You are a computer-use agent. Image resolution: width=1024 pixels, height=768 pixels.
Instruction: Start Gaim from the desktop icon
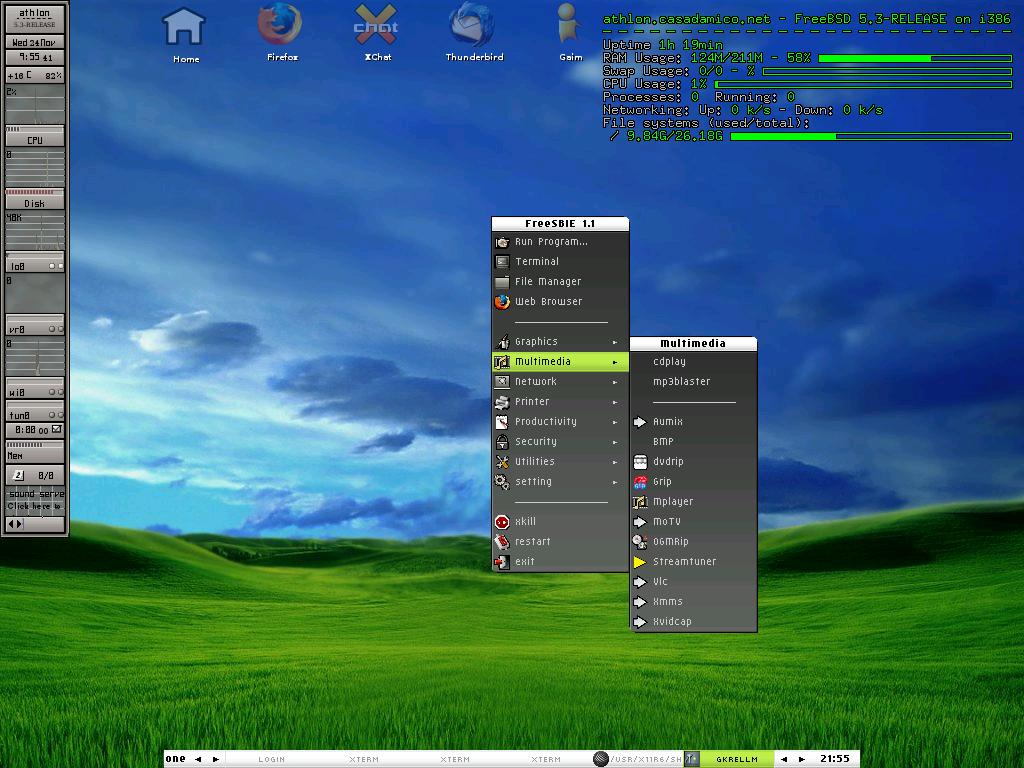570,33
